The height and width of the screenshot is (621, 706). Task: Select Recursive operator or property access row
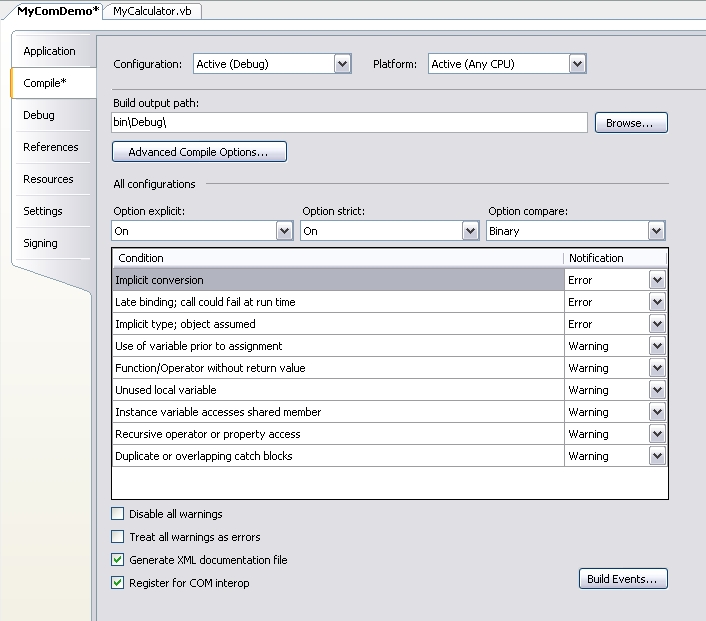coord(338,434)
